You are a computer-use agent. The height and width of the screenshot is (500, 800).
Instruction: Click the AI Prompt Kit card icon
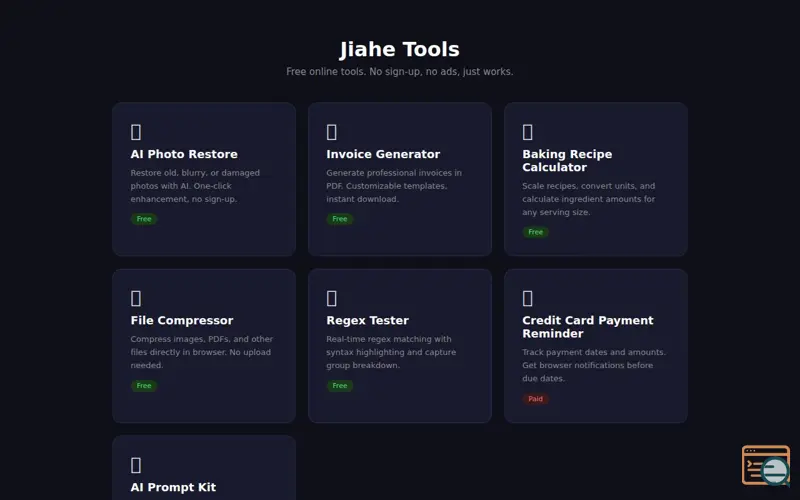point(136,465)
